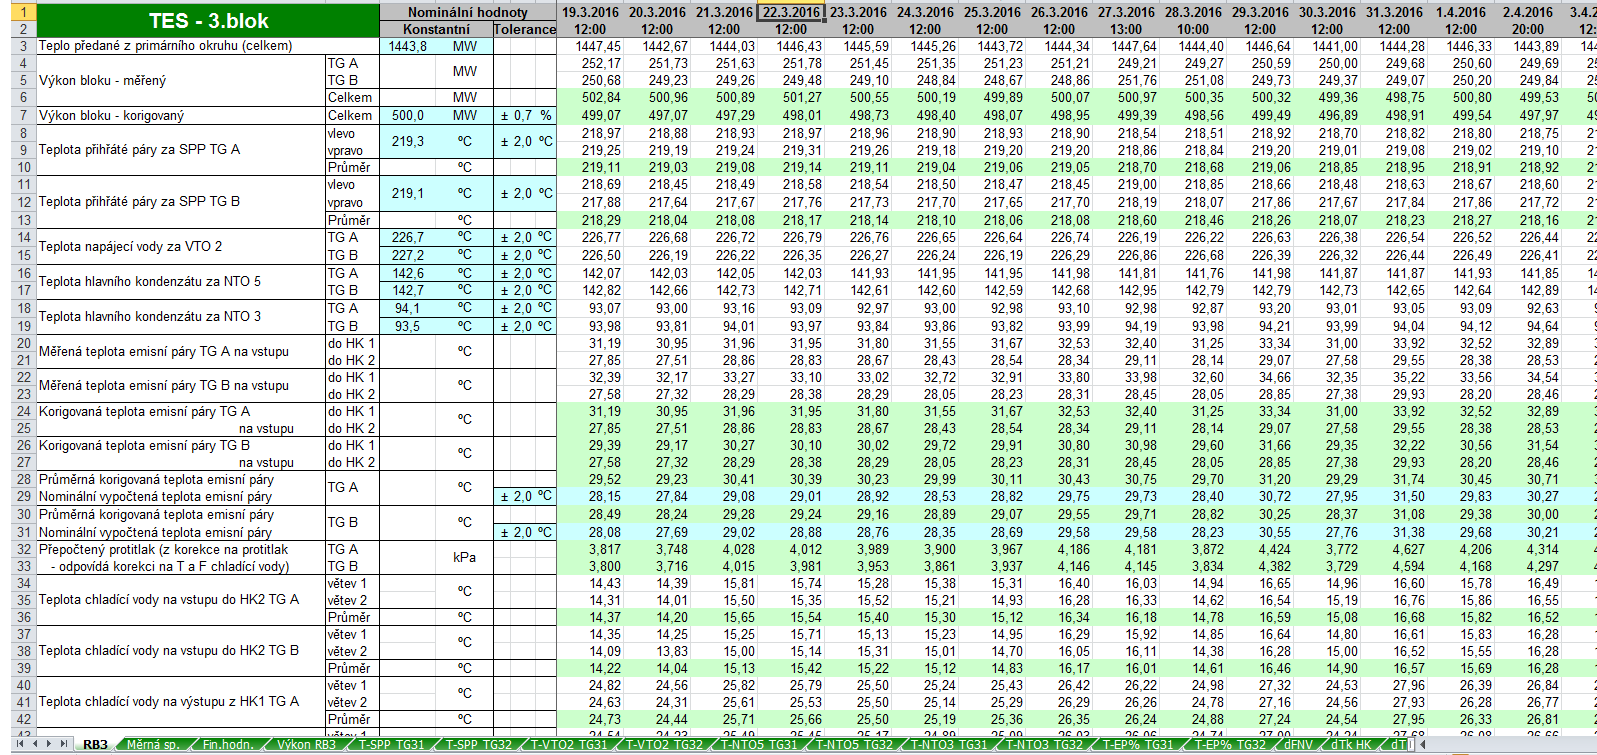Select nominal value cell 227,2
The height and width of the screenshot is (755, 1597).
[408, 255]
